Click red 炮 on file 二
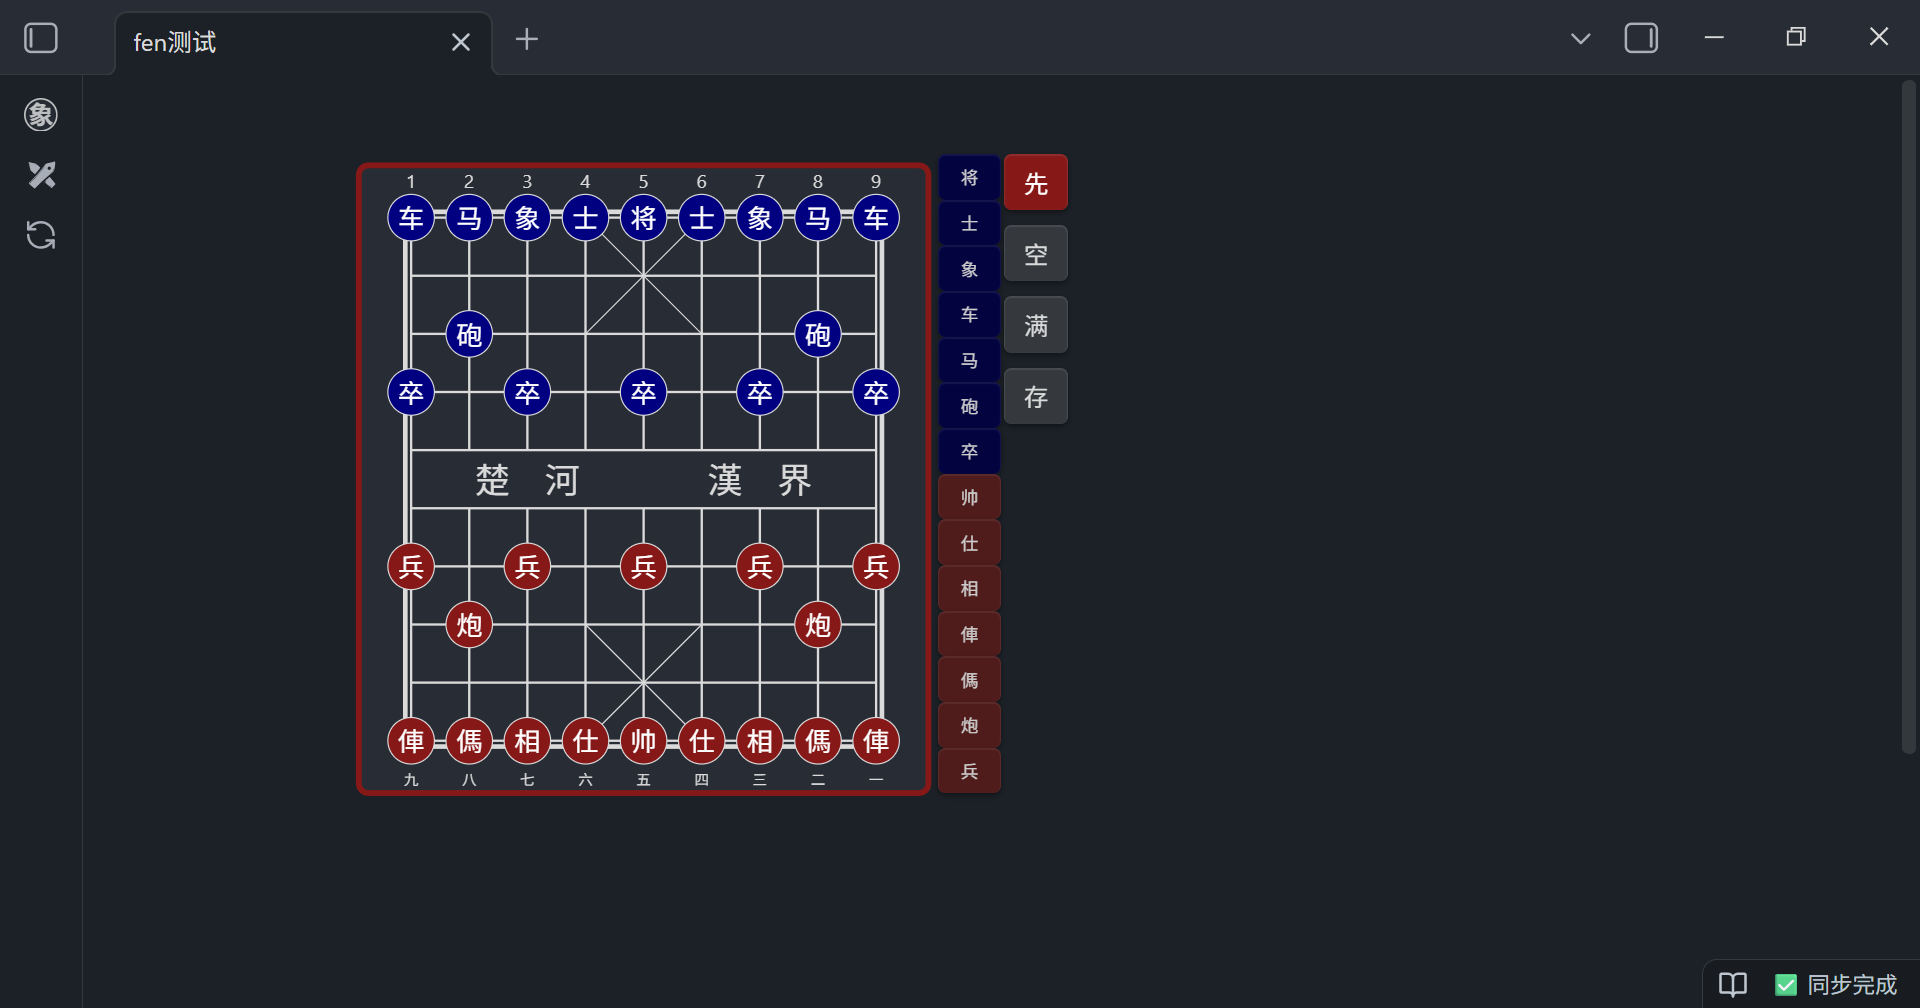The image size is (1920, 1008). (818, 625)
